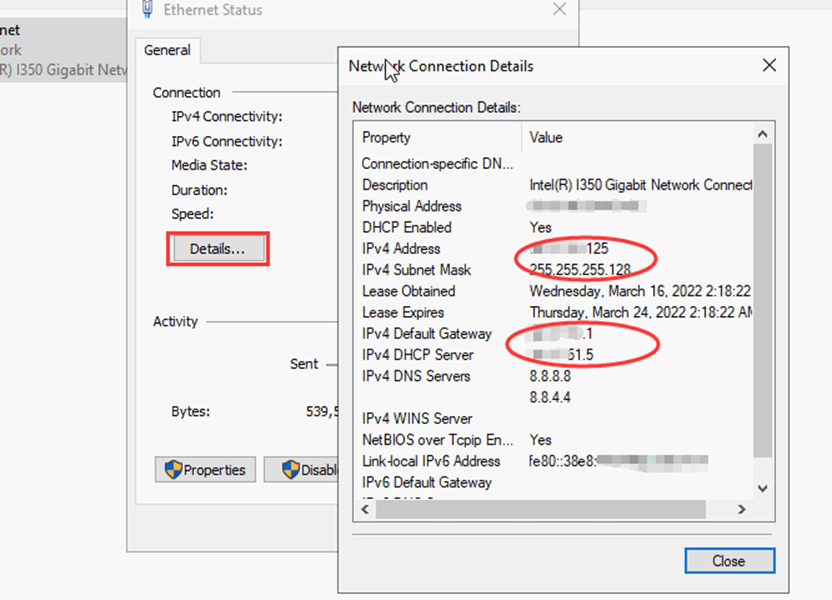Open details via the highlighted Details button
The image size is (832, 600).
(x=218, y=248)
